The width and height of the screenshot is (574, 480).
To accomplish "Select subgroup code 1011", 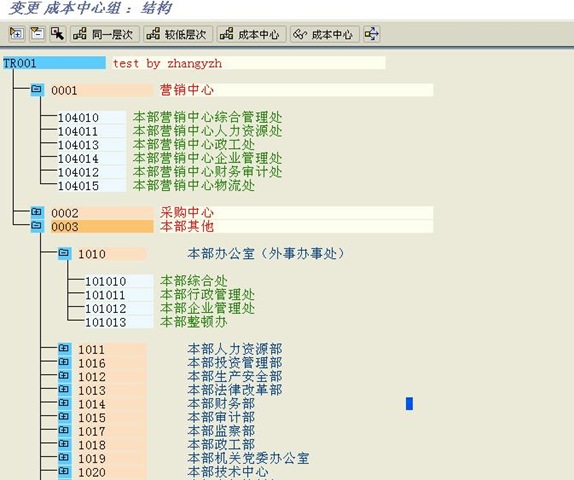I will pos(112,349).
